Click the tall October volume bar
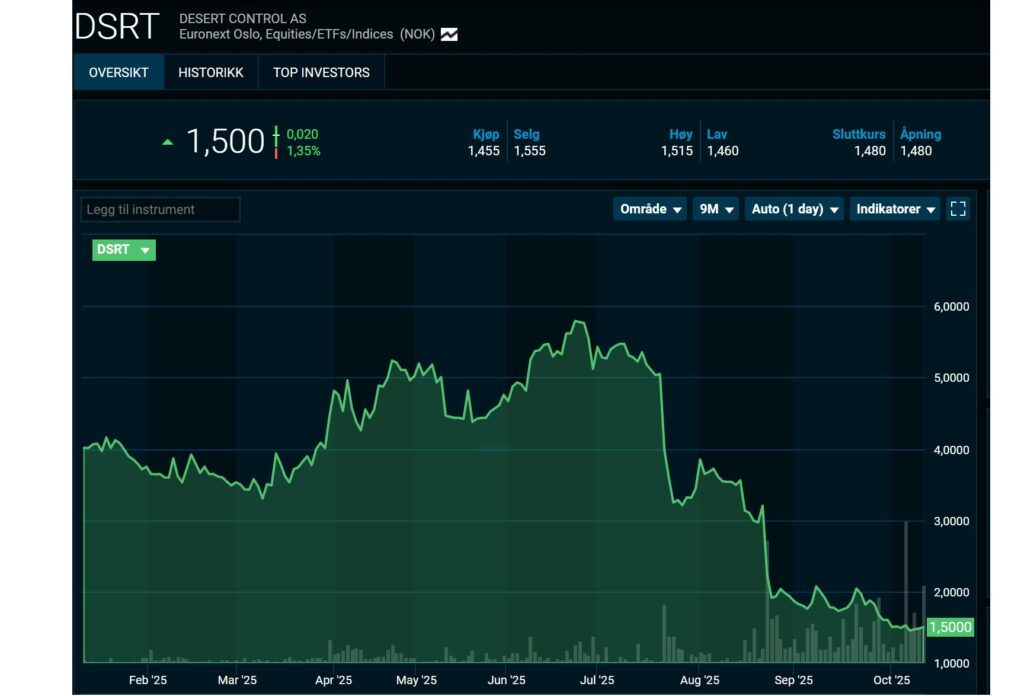Image resolution: width=1024 pixels, height=696 pixels. click(906, 590)
